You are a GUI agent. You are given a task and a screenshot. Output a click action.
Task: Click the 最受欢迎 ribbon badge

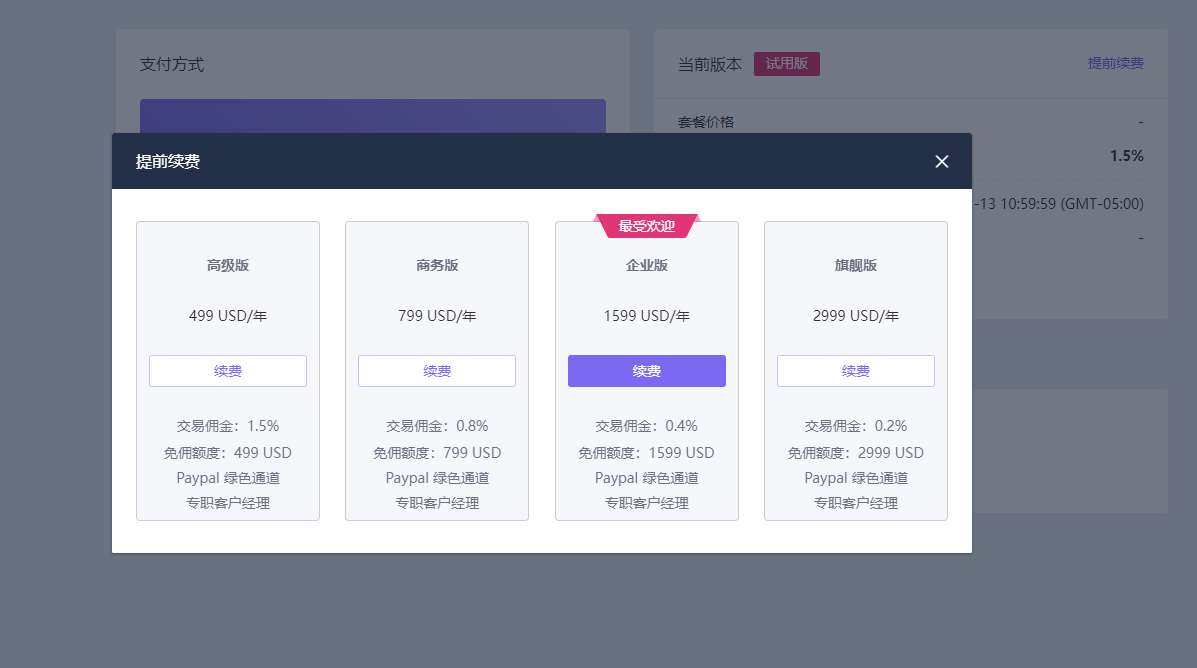[647, 226]
